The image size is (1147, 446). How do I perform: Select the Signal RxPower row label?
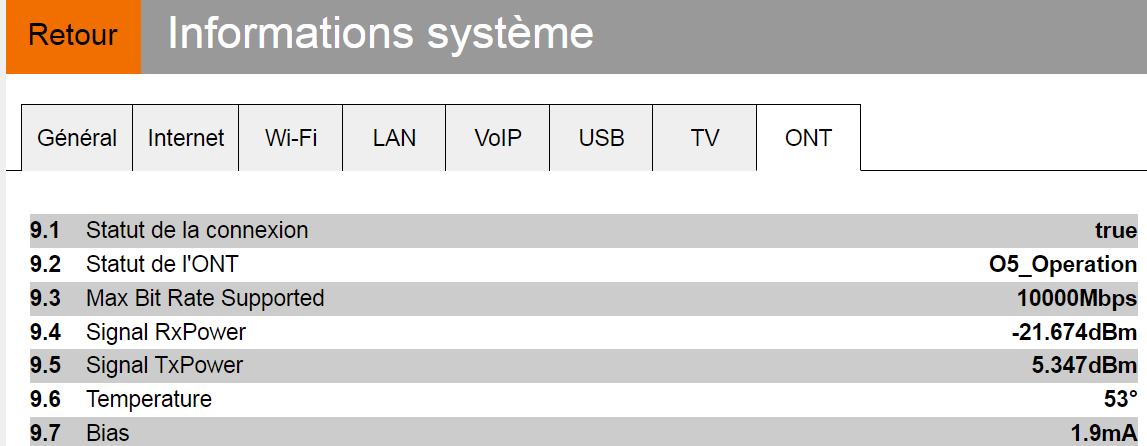coord(166,332)
